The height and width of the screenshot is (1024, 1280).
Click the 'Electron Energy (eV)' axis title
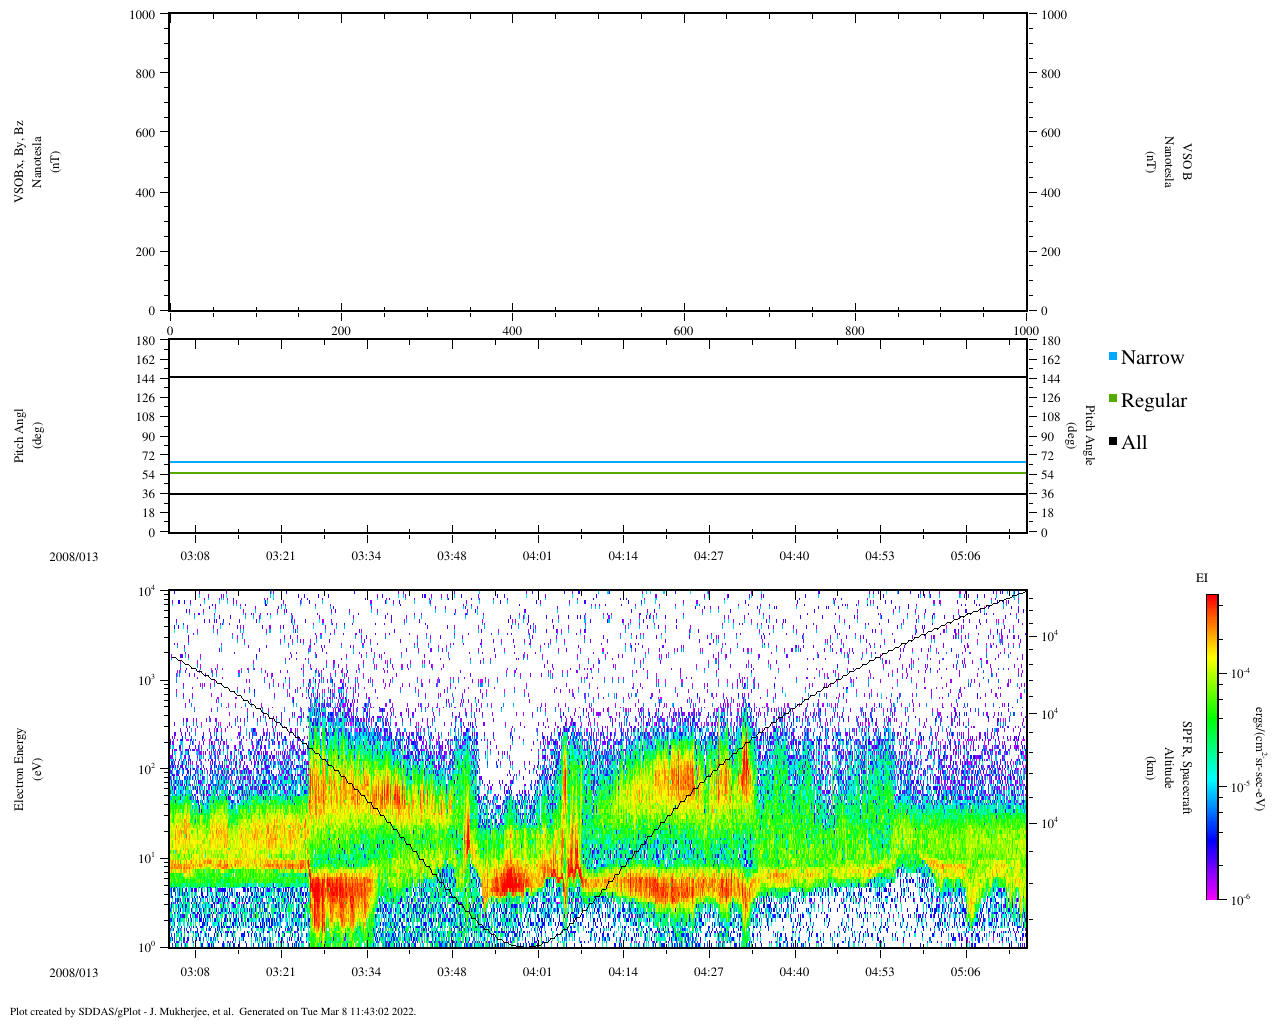point(29,769)
